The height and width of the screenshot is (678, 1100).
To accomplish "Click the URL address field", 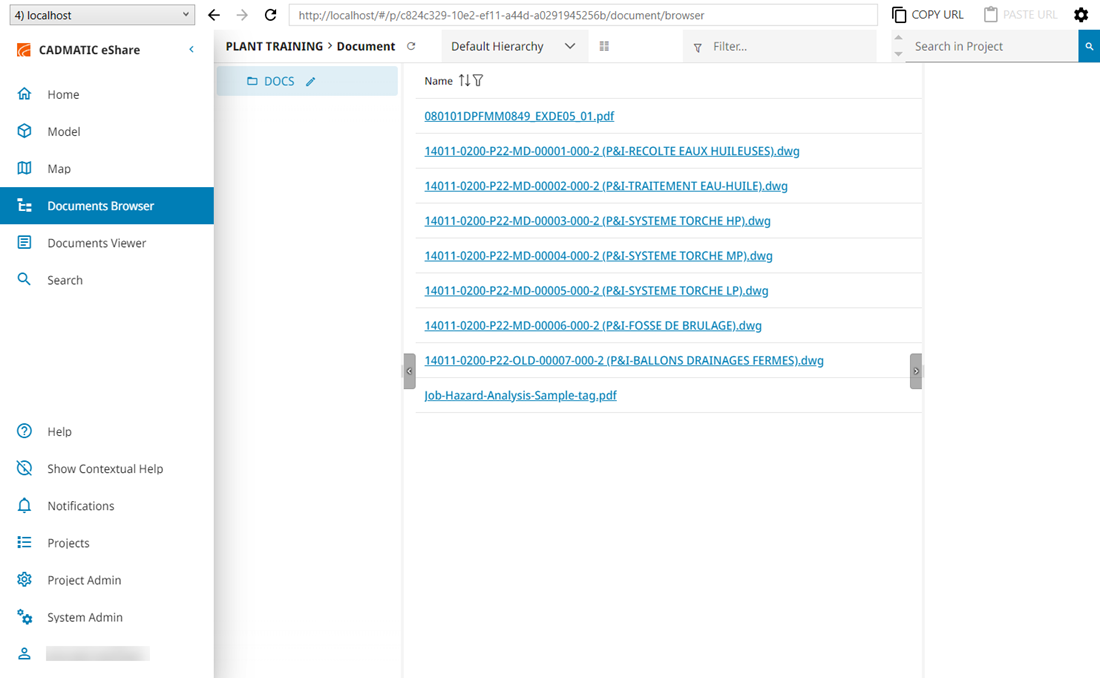I will tap(583, 15).
